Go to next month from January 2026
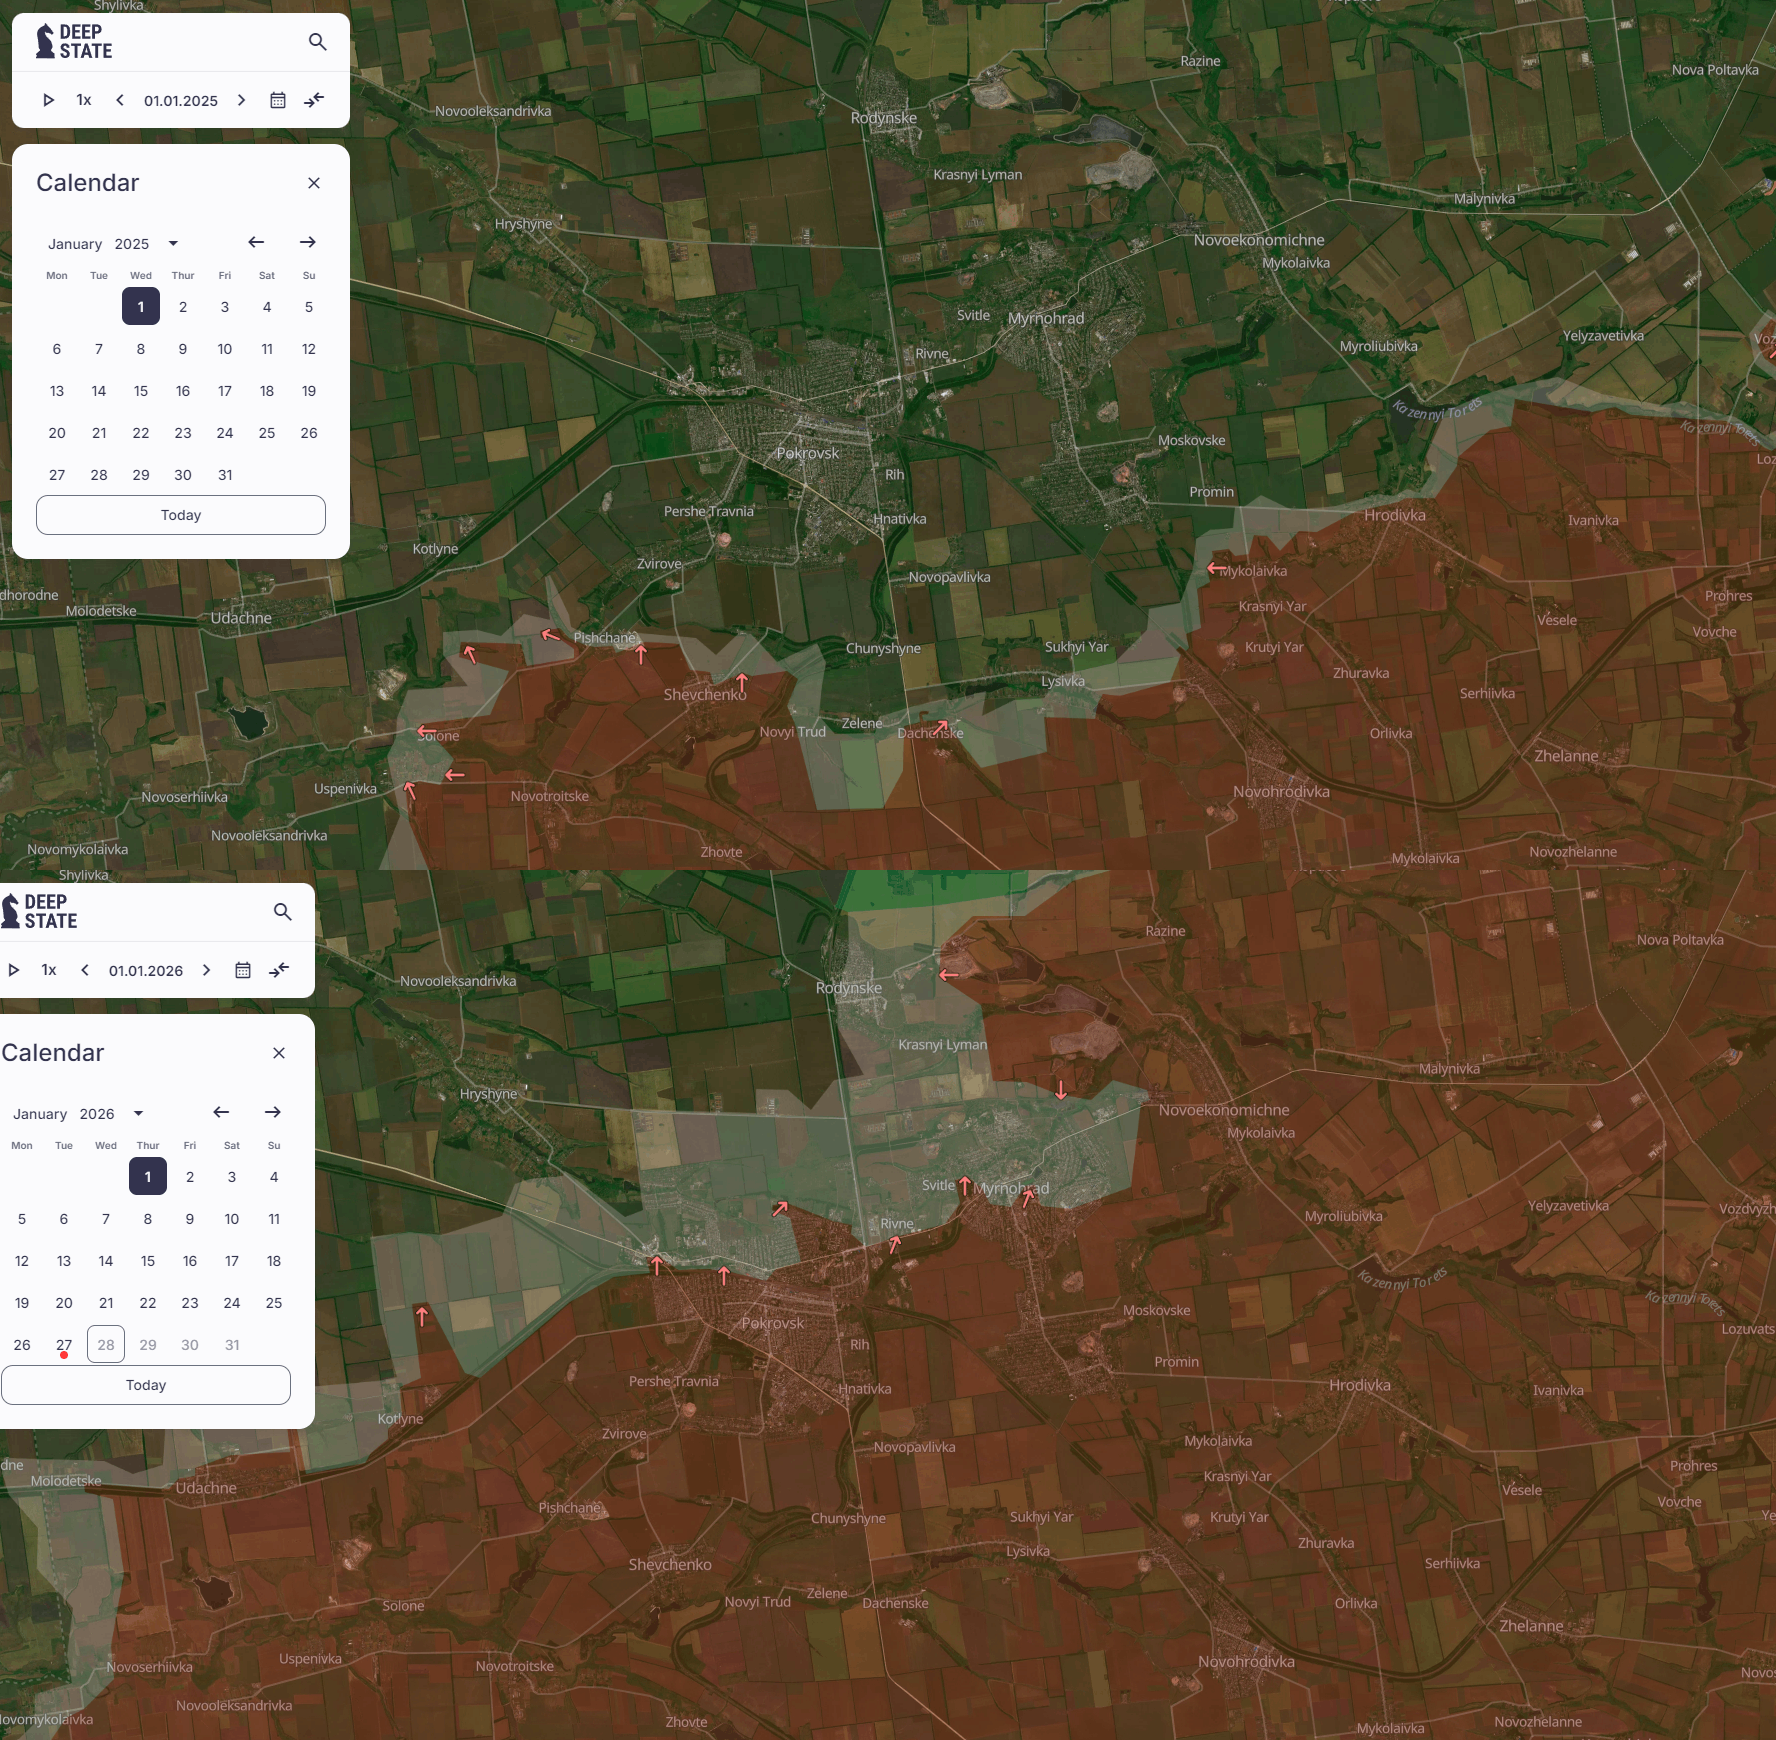The width and height of the screenshot is (1776, 1740). tap(273, 1112)
